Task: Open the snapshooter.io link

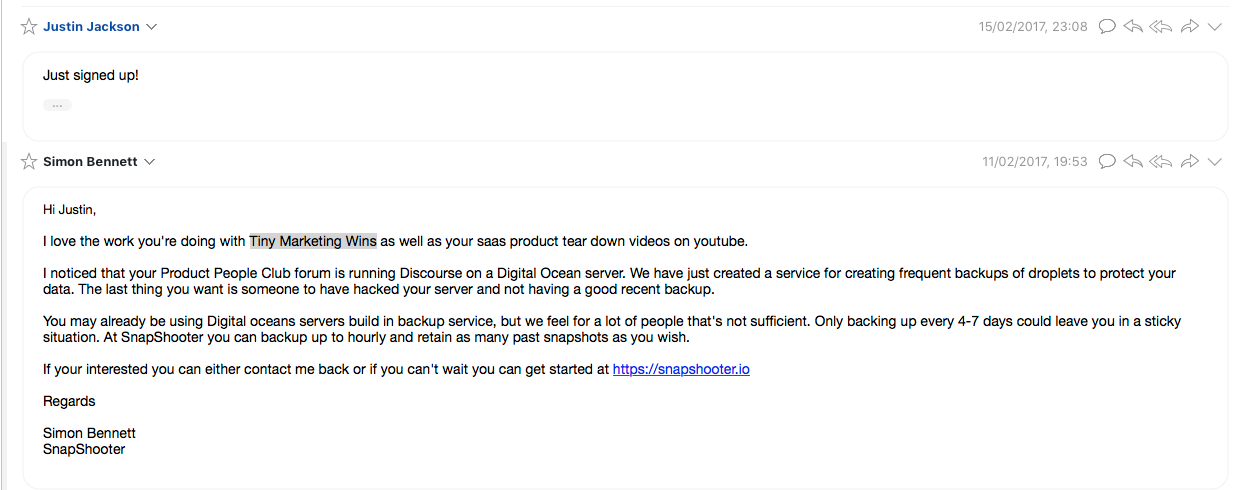Action: [x=681, y=369]
